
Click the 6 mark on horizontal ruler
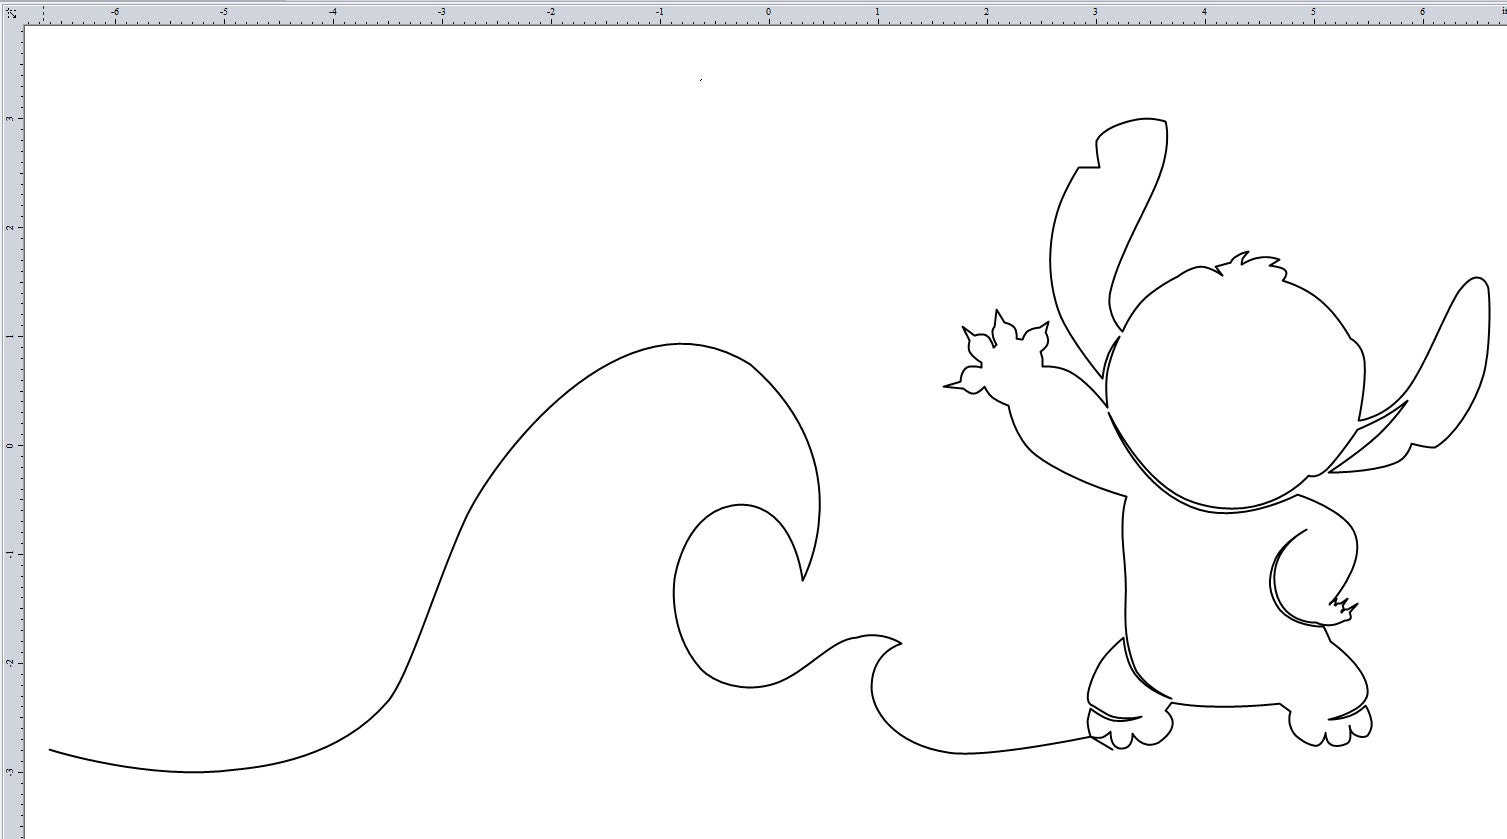(1422, 12)
